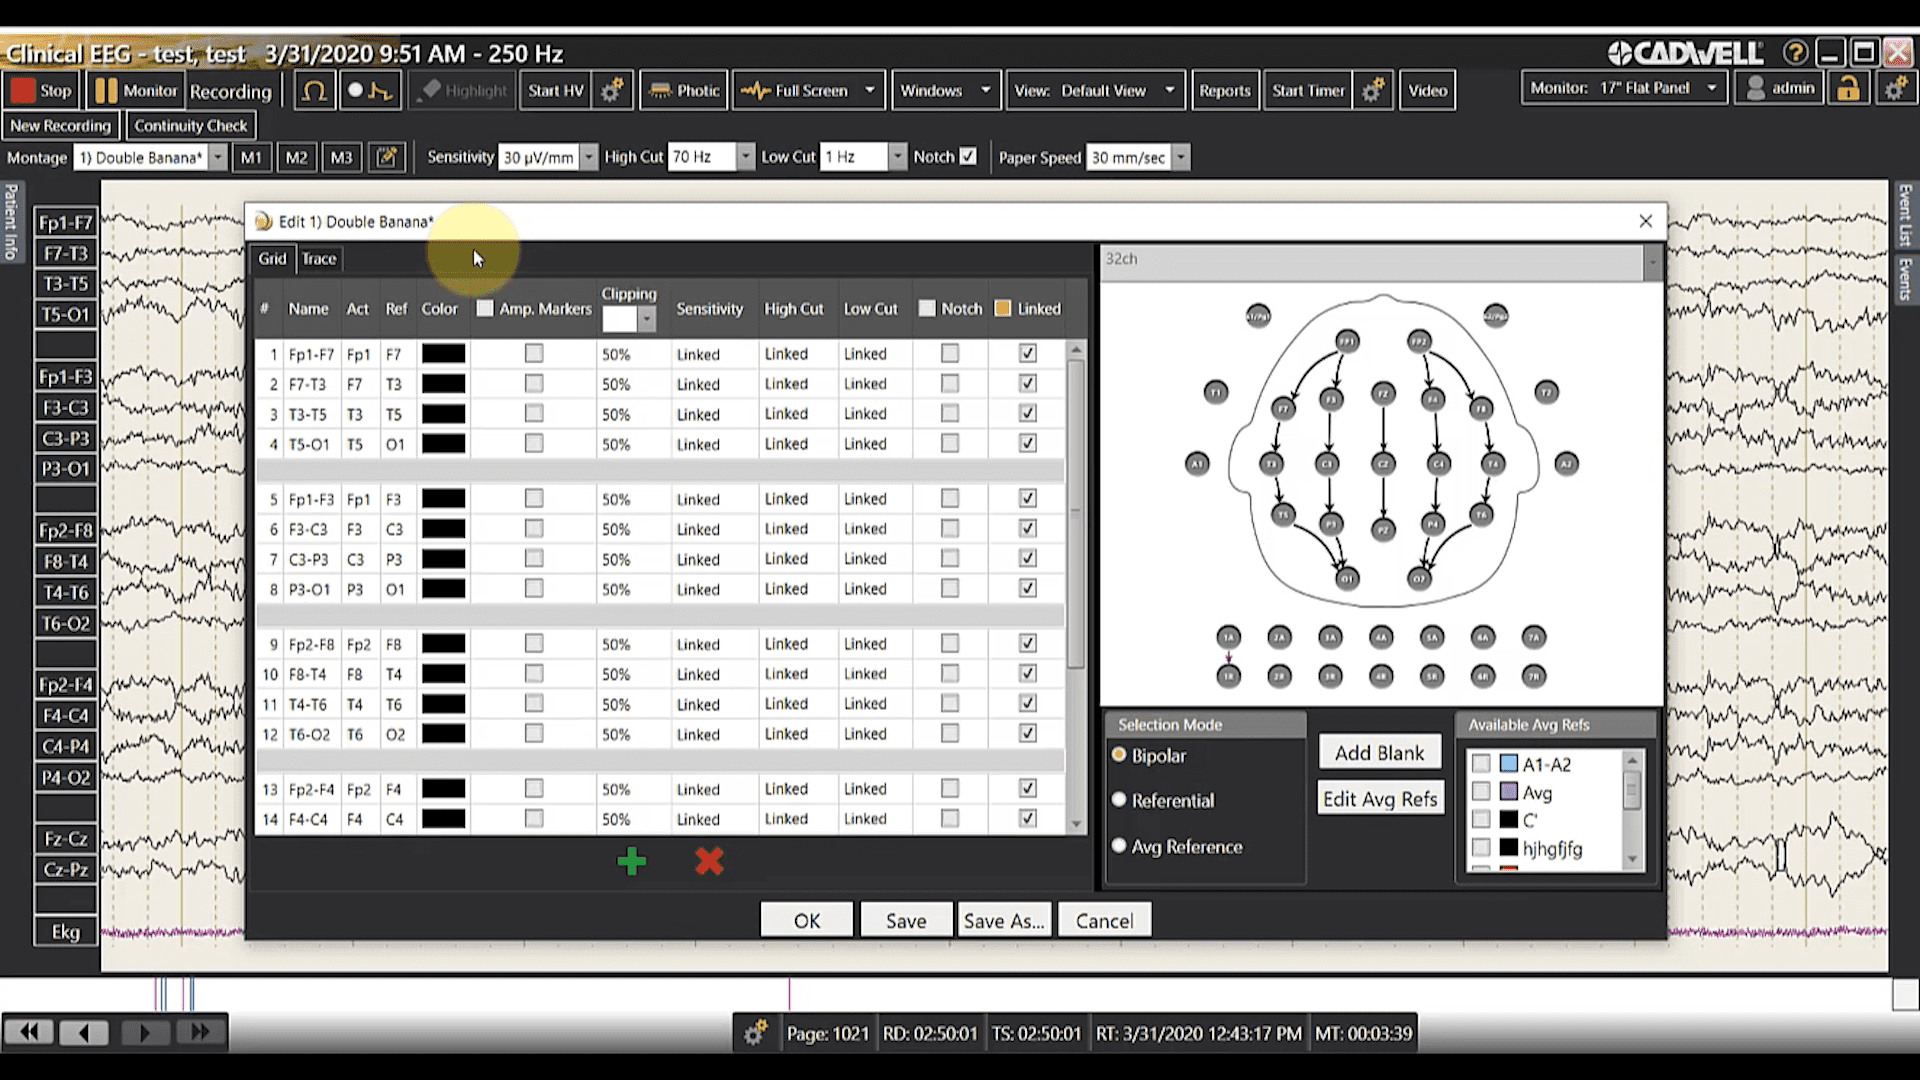This screenshot has width=1920, height=1080.
Task: Click the padlock lock icon
Action: pyautogui.click(x=1848, y=89)
